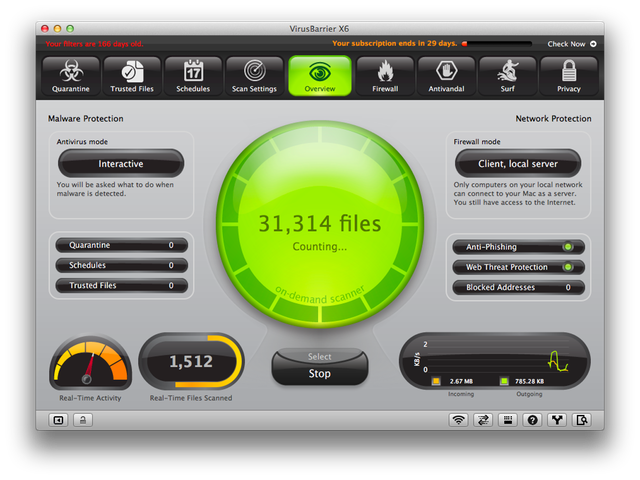640x480 pixels.
Task: Click the 'Counting...' status text
Action: coord(320,247)
